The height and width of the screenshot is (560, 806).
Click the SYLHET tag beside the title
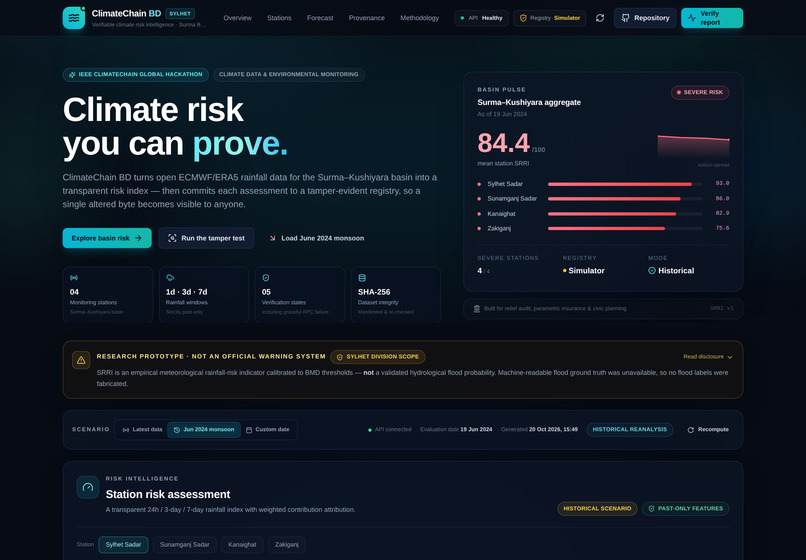(180, 13)
